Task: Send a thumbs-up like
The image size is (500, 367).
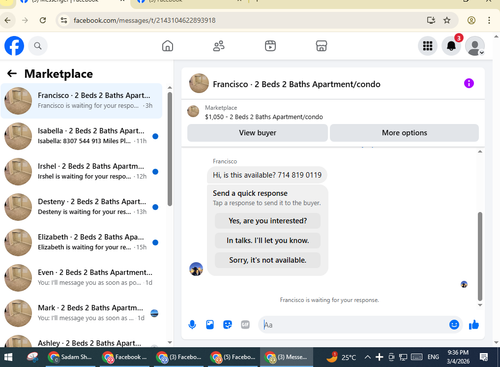Action: click(x=474, y=324)
